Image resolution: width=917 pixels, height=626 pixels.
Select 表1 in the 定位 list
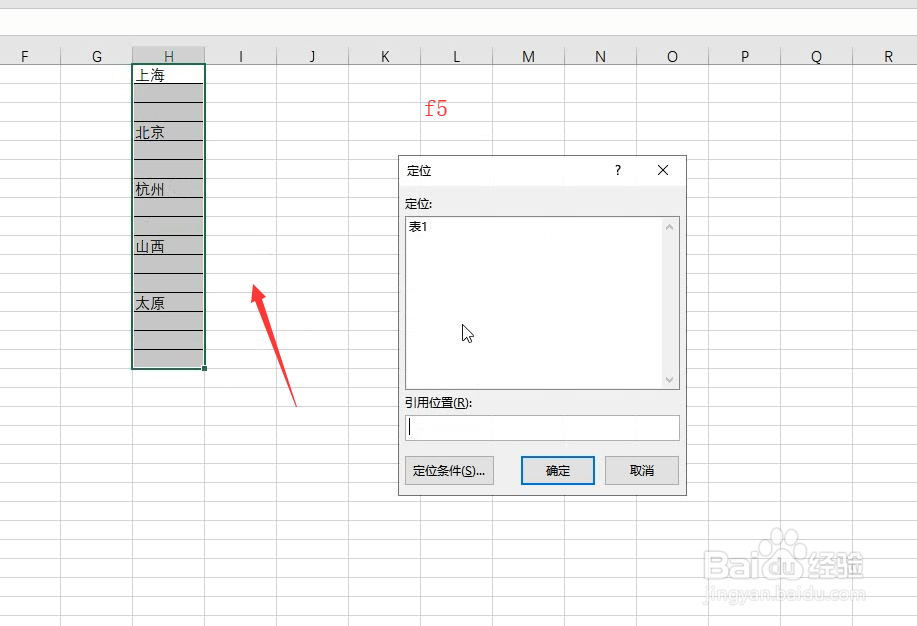tap(418, 226)
